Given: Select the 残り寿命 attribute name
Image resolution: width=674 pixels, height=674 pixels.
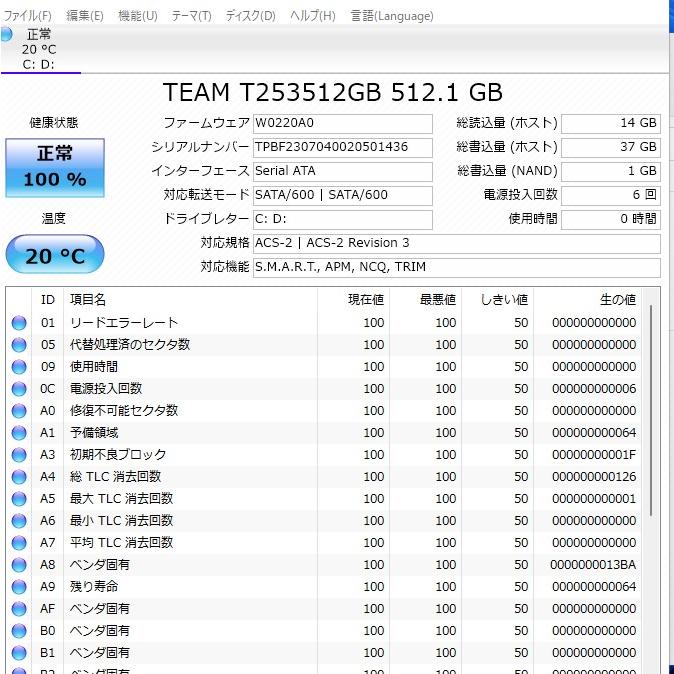Looking at the screenshot, I should click(94, 587).
